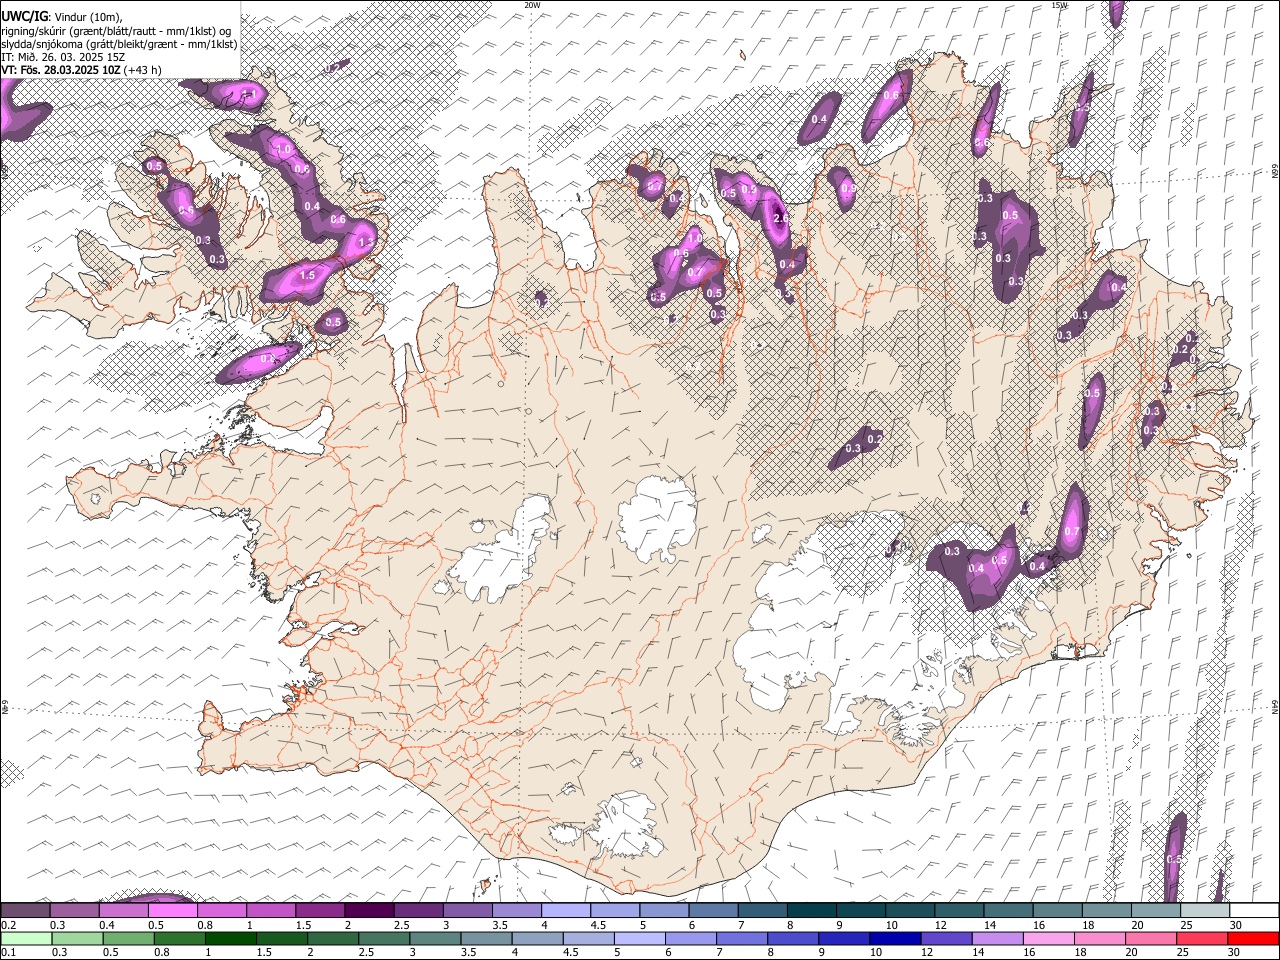Click the '(+43 h)' forecast offset text

point(144,70)
